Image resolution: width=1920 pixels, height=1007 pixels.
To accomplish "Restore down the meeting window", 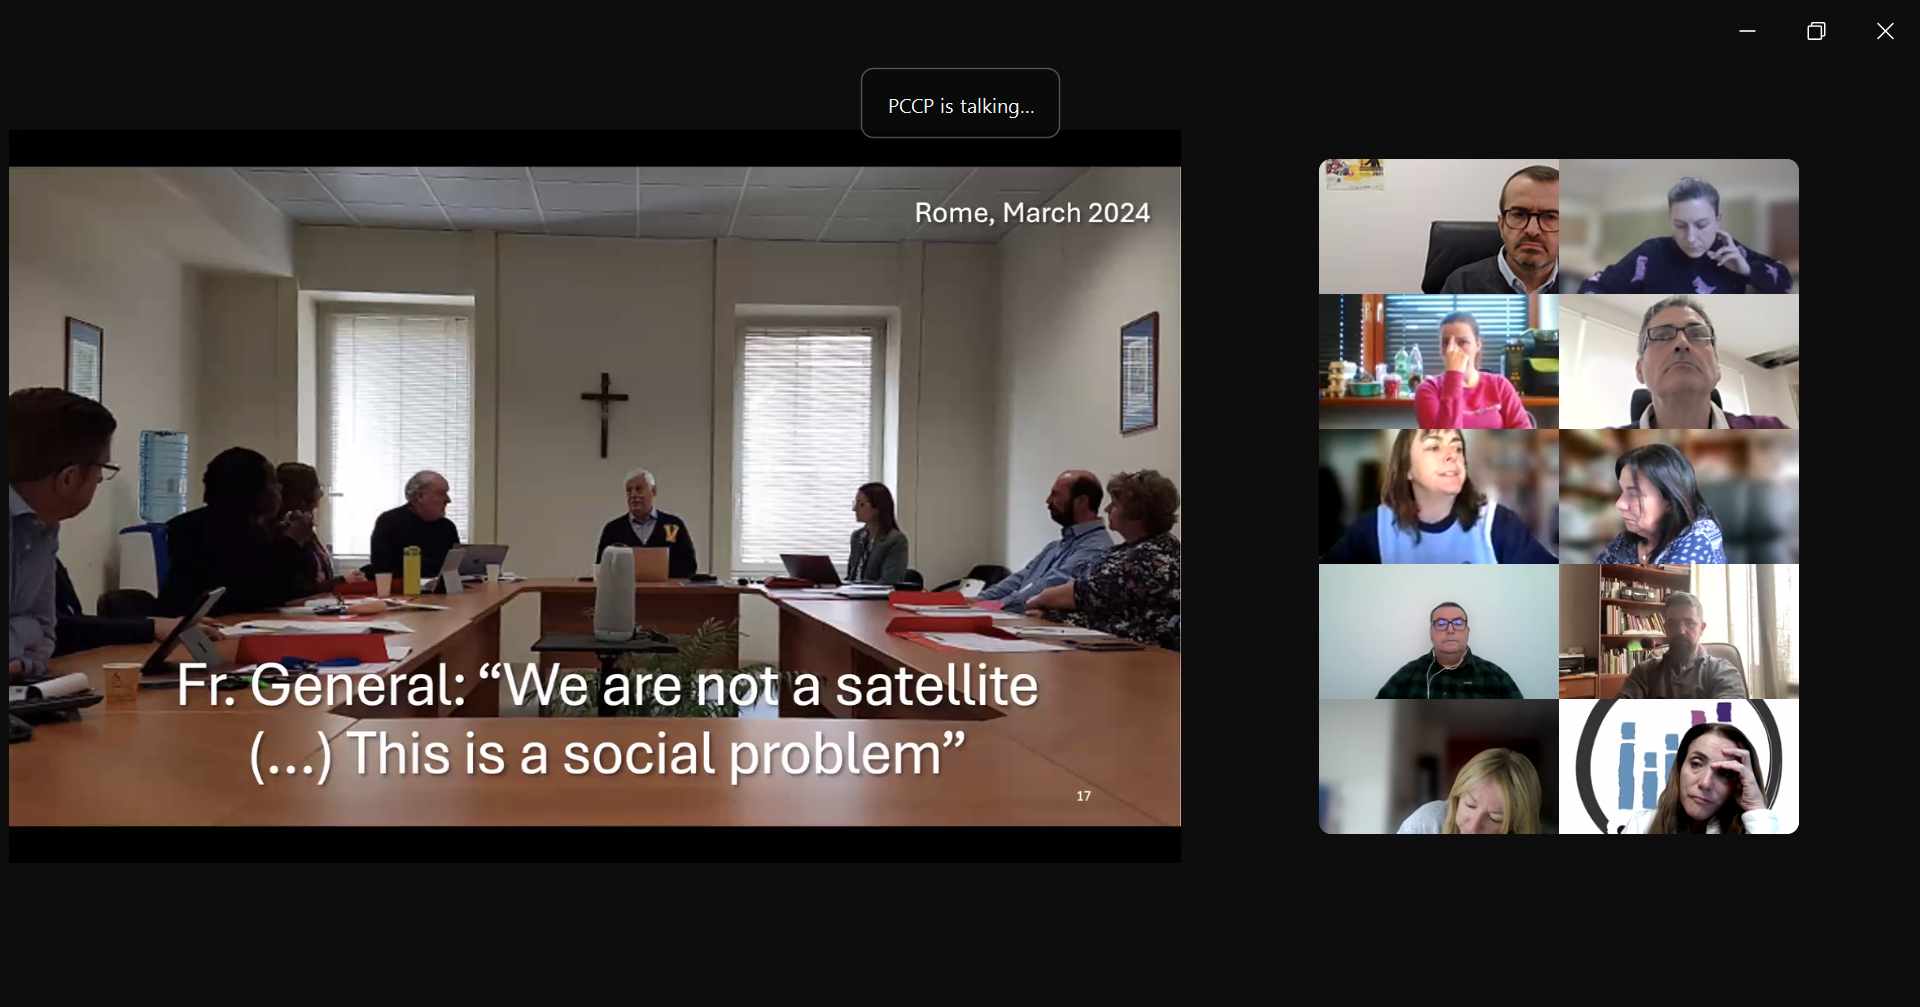I will point(1816,31).
